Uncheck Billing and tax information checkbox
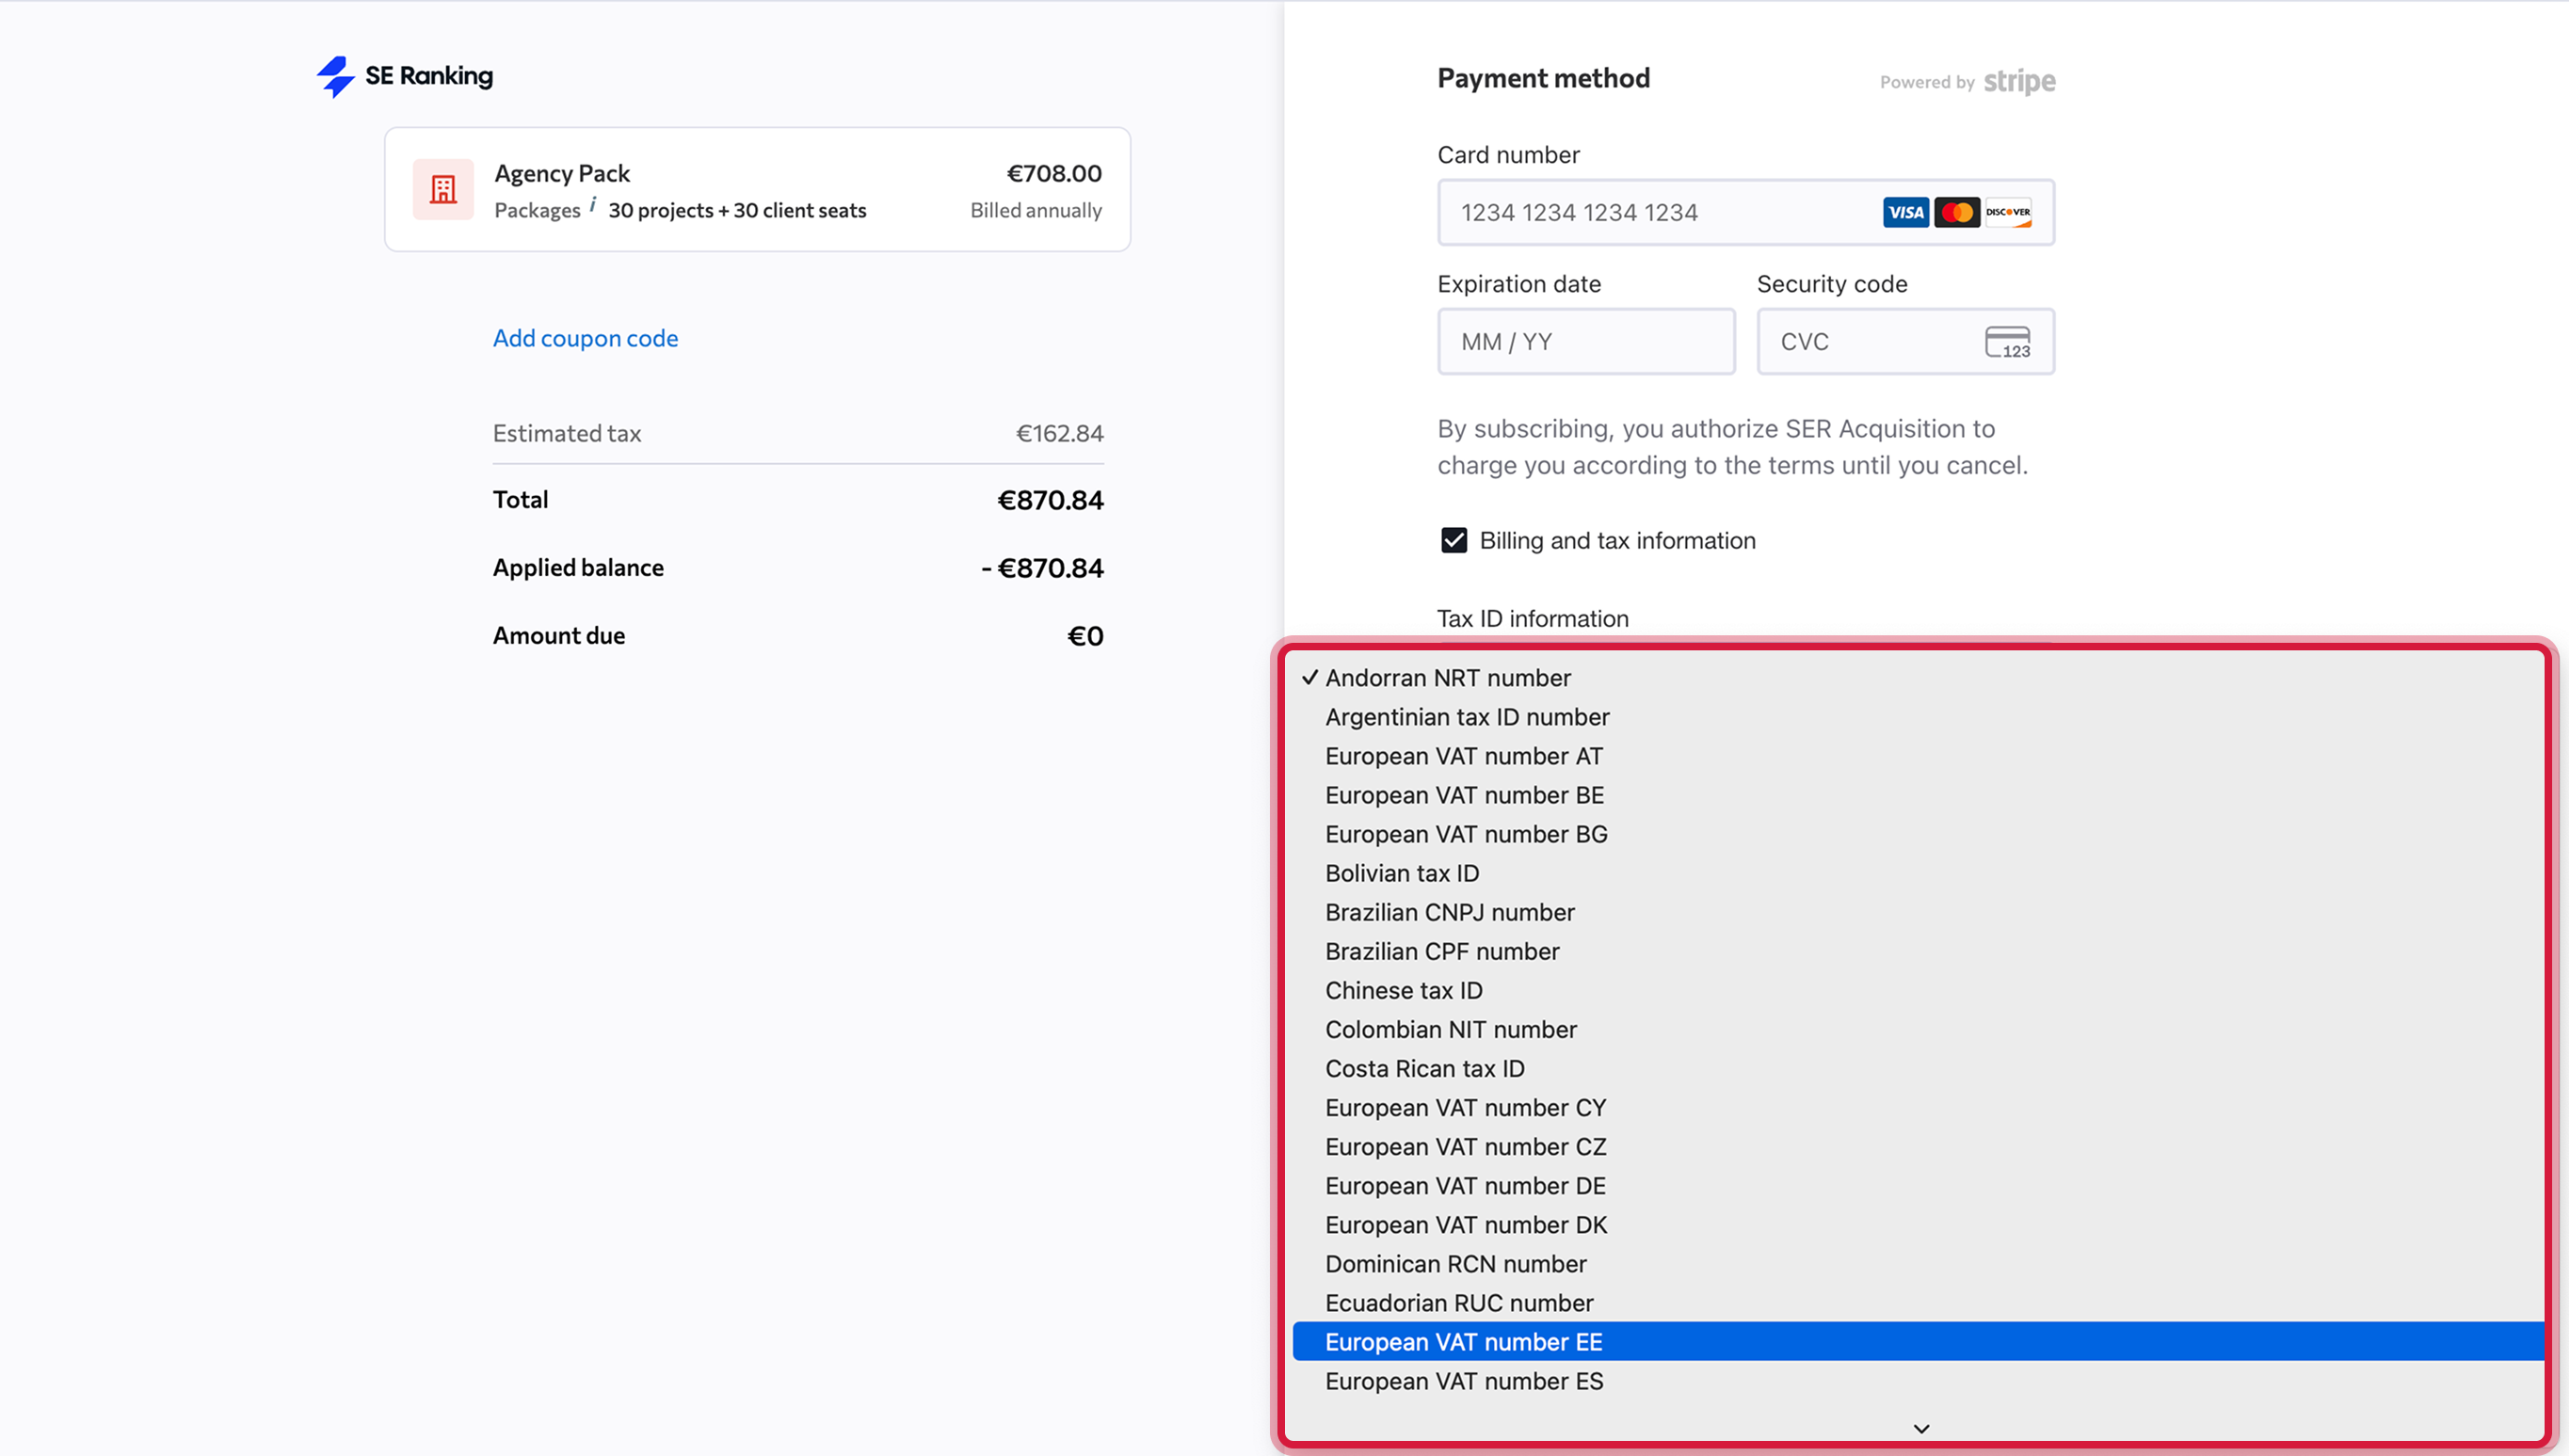The width and height of the screenshot is (2570, 1456). [1453, 541]
